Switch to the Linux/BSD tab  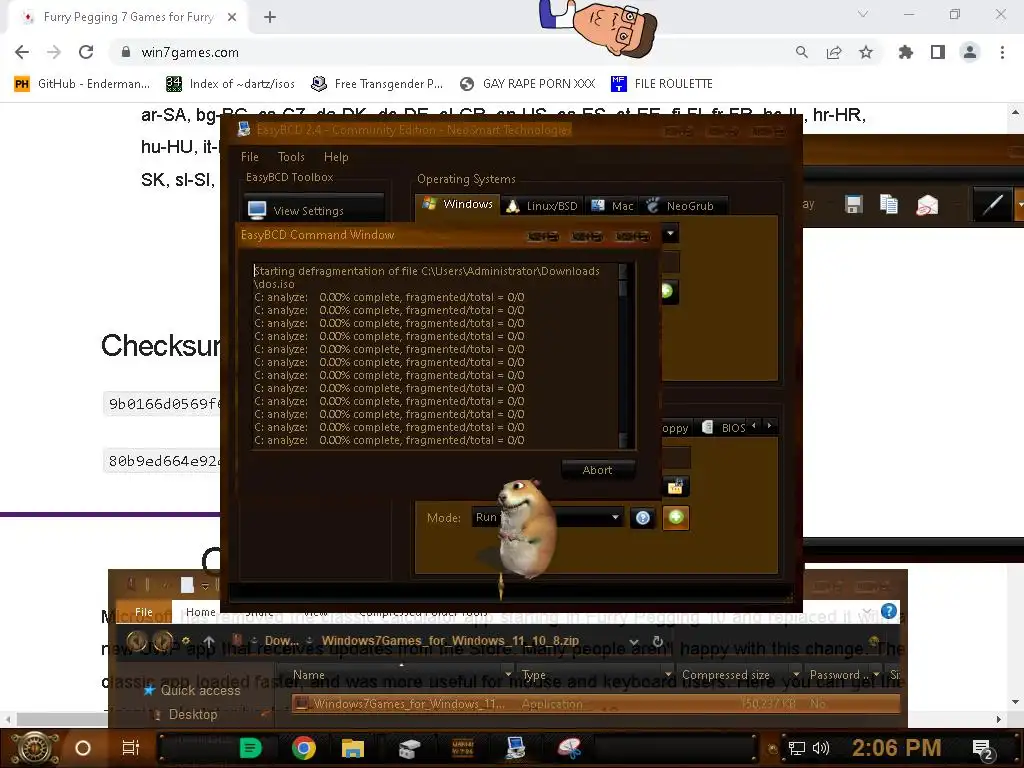click(x=542, y=206)
